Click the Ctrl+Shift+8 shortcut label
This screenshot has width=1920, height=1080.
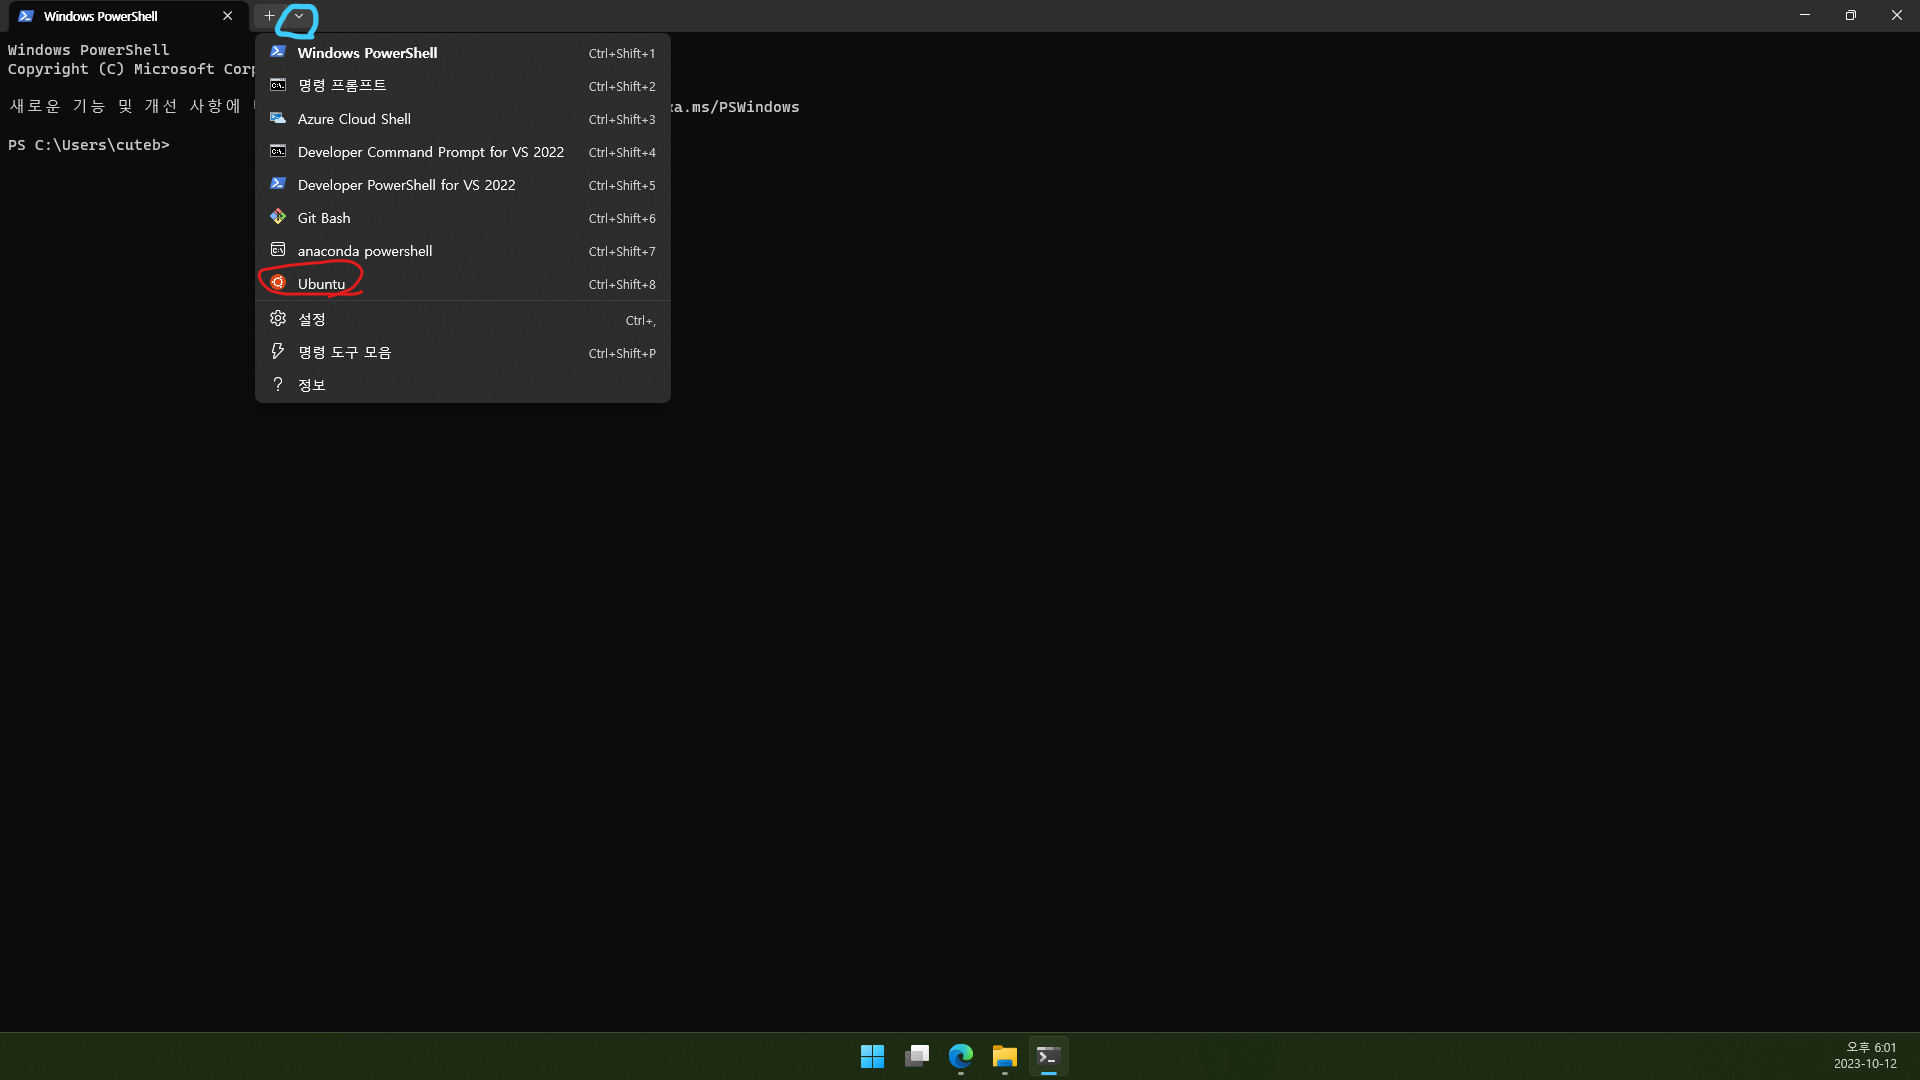[x=622, y=285]
